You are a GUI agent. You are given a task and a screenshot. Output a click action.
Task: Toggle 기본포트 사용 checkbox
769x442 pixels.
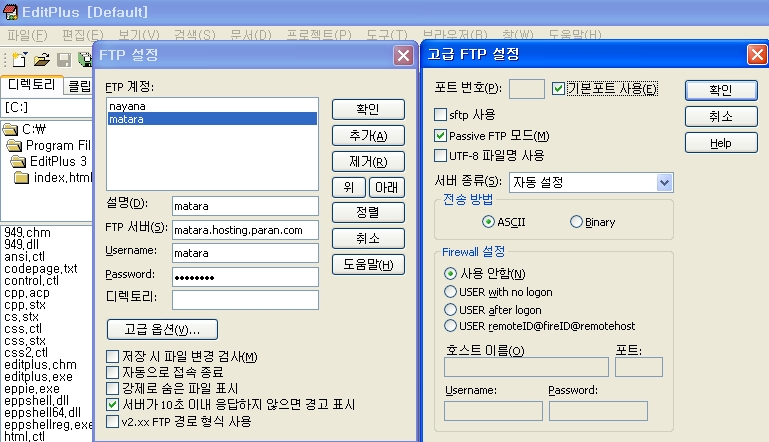pyautogui.click(x=558, y=89)
